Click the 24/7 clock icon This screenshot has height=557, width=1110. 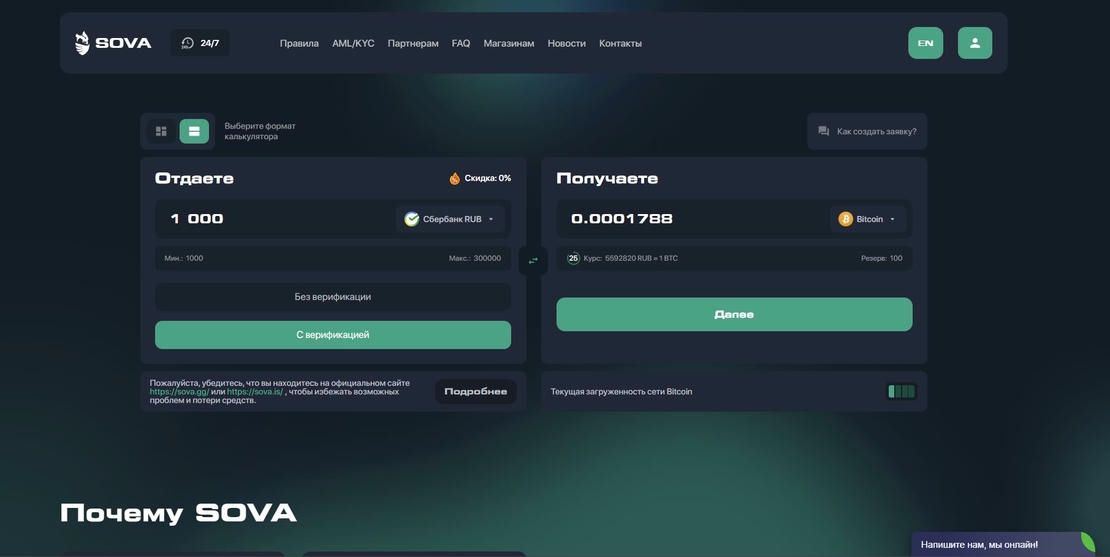[x=187, y=43]
